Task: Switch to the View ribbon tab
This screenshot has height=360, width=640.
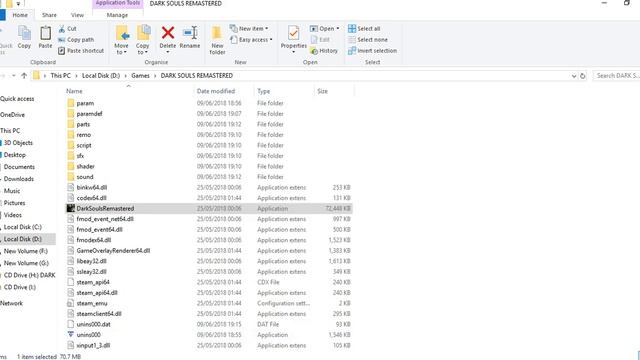Action: [77, 15]
